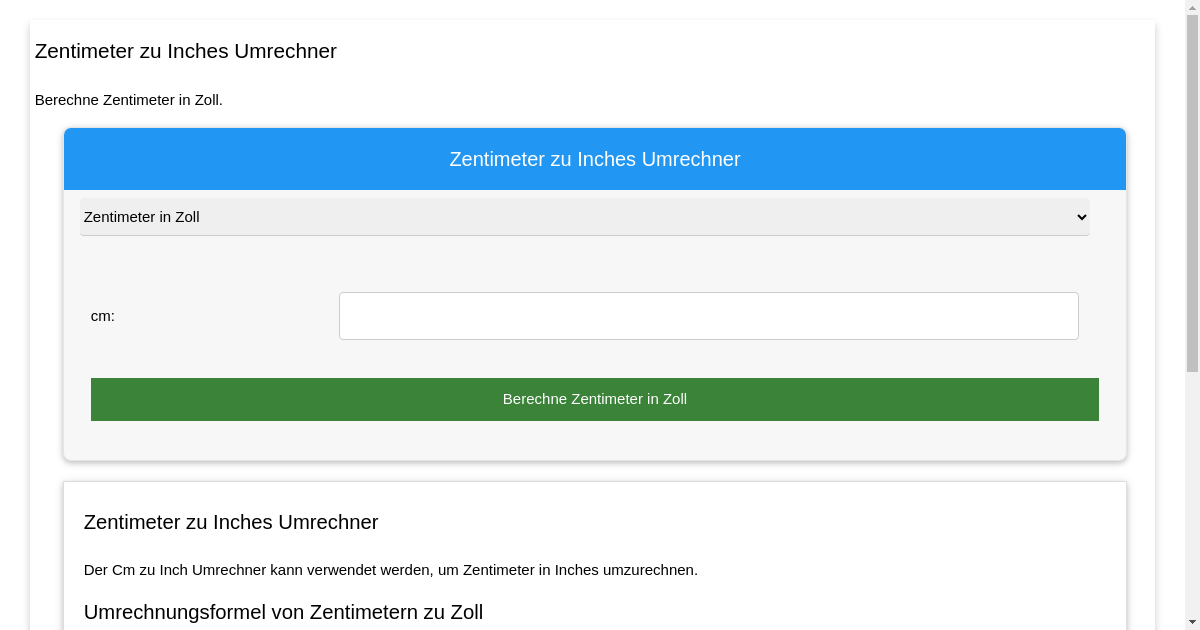Click the scrollbar up arrow

(1192, 7)
